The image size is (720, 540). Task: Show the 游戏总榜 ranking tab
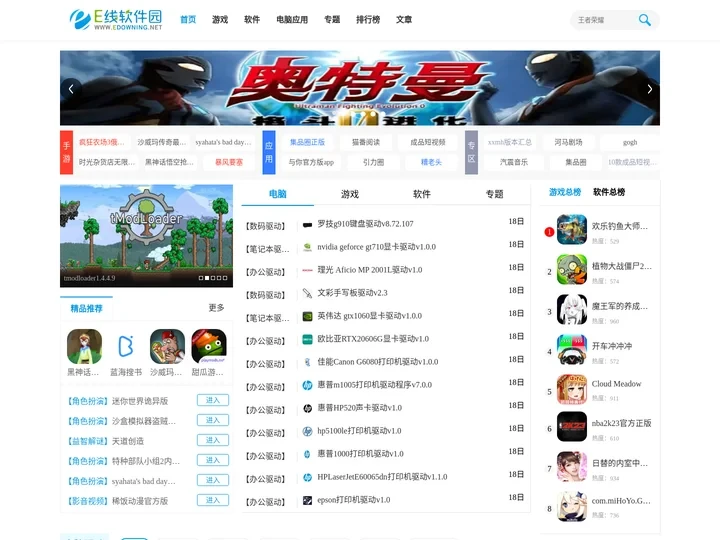pos(565,192)
